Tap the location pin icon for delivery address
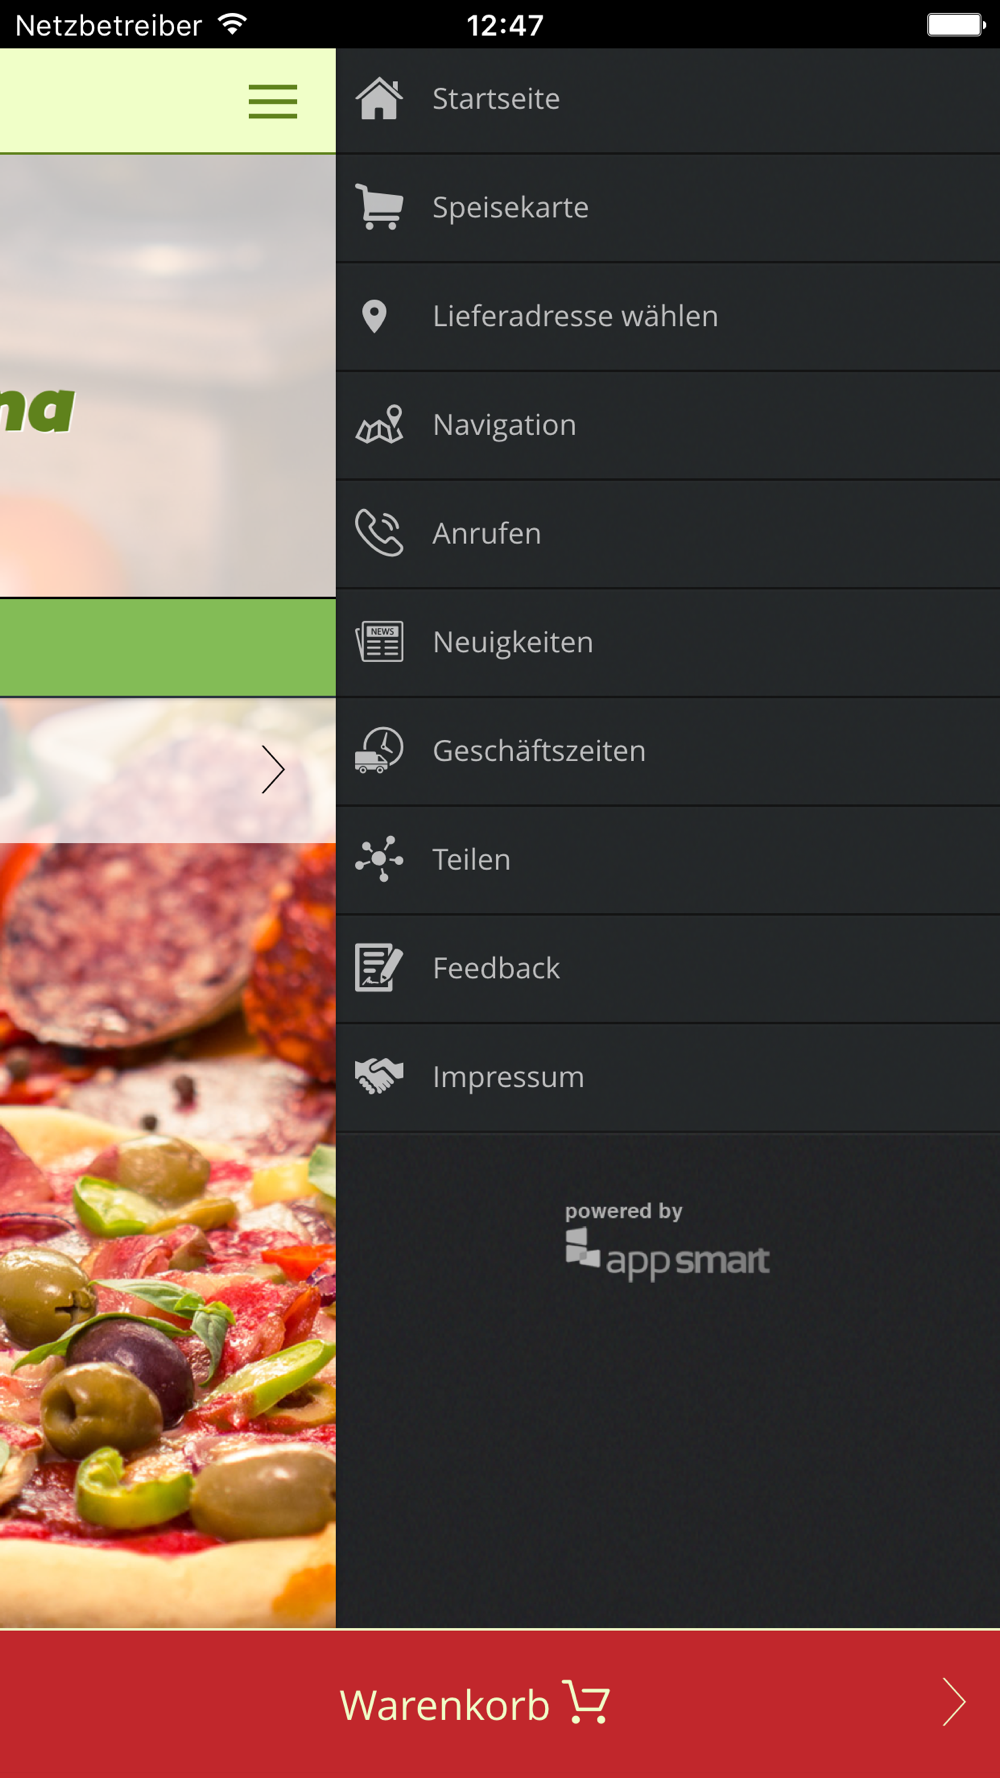This screenshot has width=1000, height=1778. [374, 316]
